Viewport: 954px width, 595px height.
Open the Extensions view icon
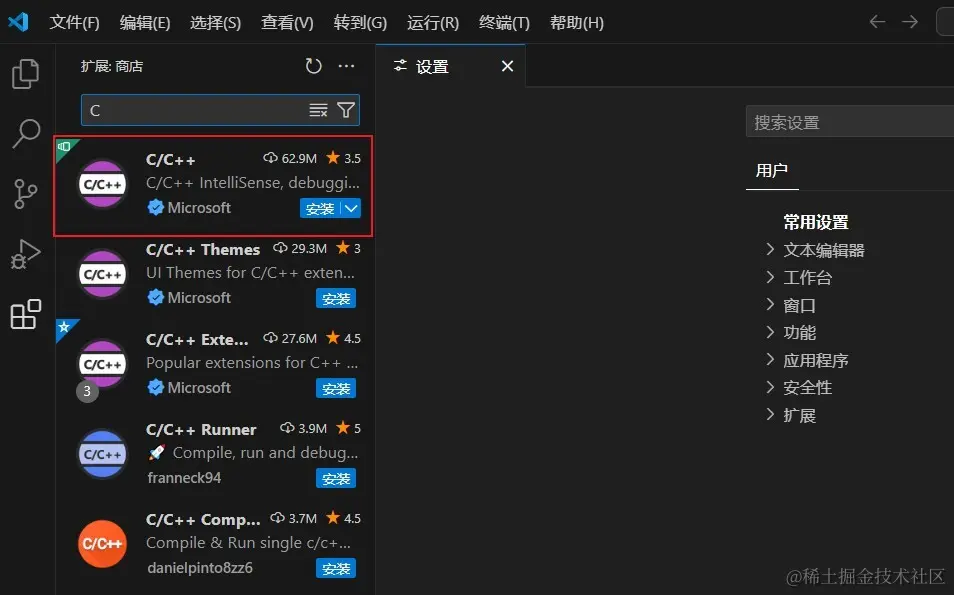26,314
